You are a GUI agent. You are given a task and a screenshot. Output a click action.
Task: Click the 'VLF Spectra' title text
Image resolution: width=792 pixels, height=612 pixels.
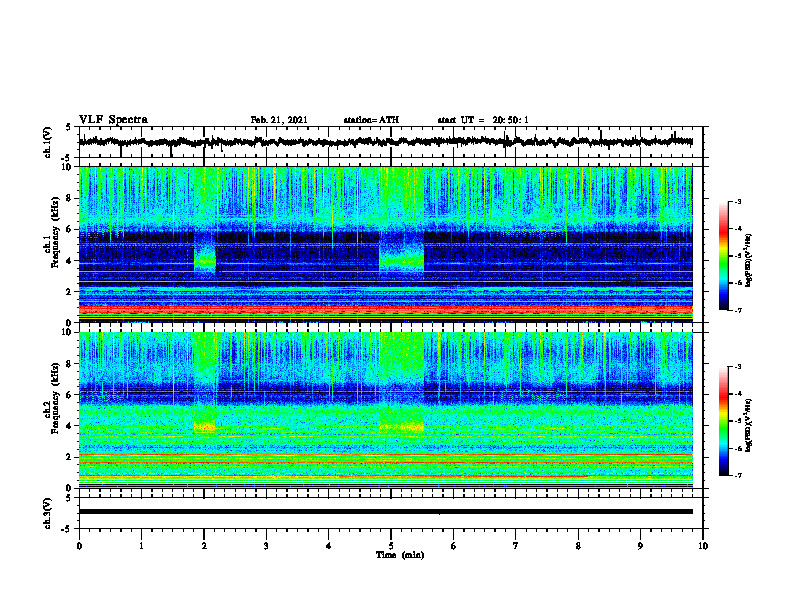(113, 120)
